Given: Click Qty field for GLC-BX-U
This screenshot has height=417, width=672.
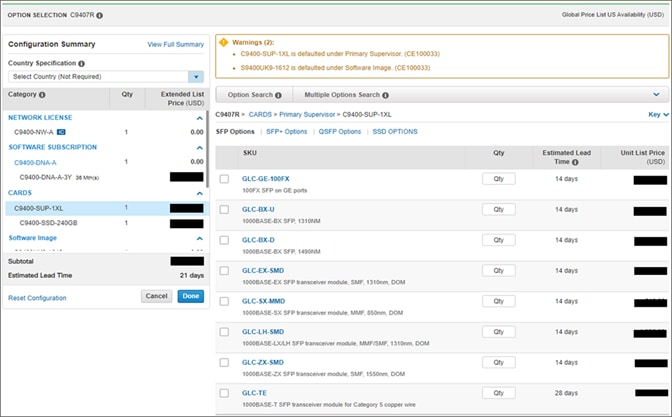Looking at the screenshot, I should 499,209.
